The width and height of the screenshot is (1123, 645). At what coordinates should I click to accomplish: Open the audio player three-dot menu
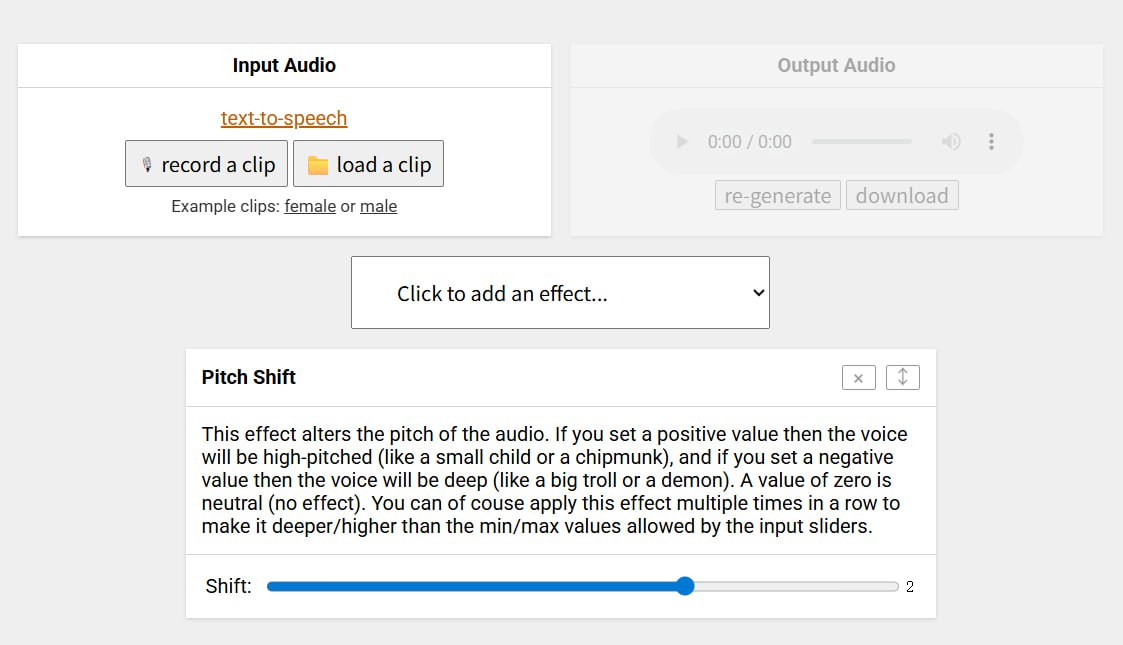pyautogui.click(x=991, y=142)
